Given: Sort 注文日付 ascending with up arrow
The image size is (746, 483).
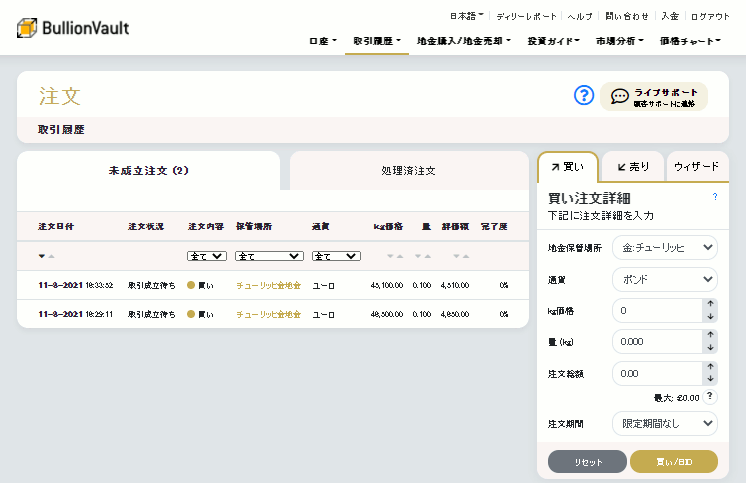Looking at the screenshot, I should click(51, 256).
